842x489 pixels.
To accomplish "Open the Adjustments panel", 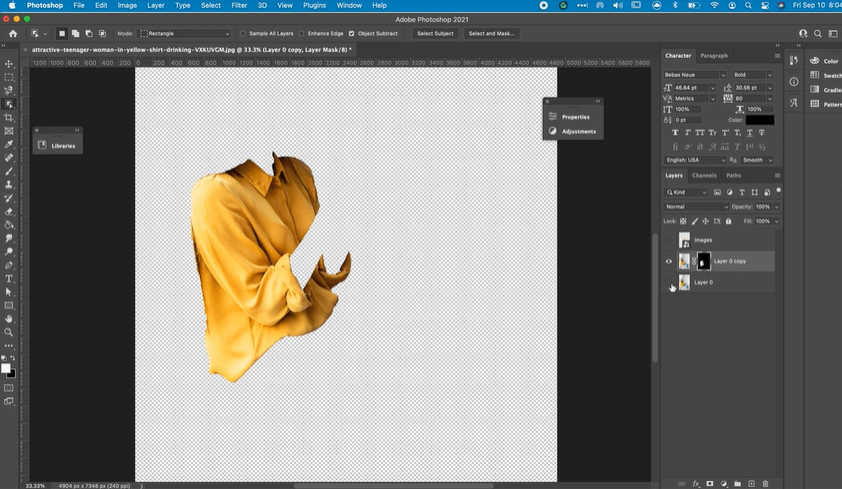I will click(x=578, y=131).
